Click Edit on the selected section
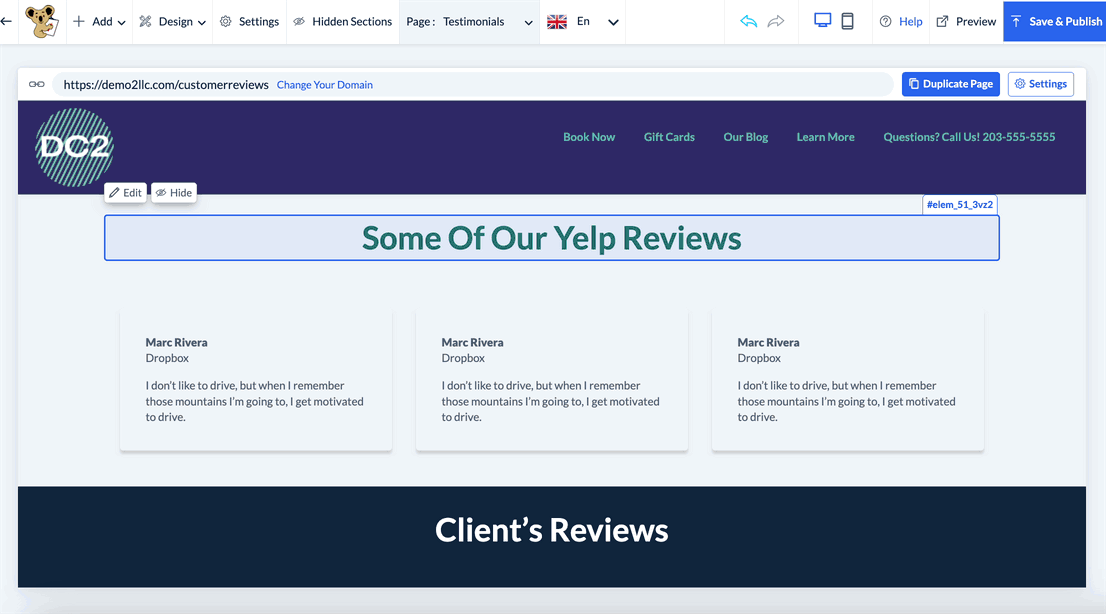 point(126,193)
